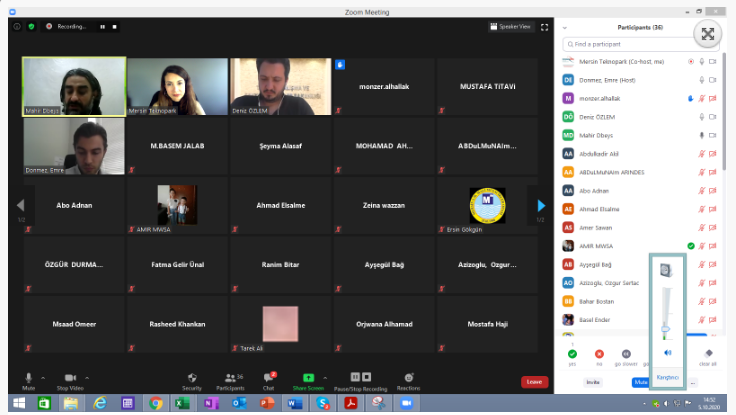The height and width of the screenshot is (415, 736).
Task: Click the participants list scrollbar
Action: 723,112
